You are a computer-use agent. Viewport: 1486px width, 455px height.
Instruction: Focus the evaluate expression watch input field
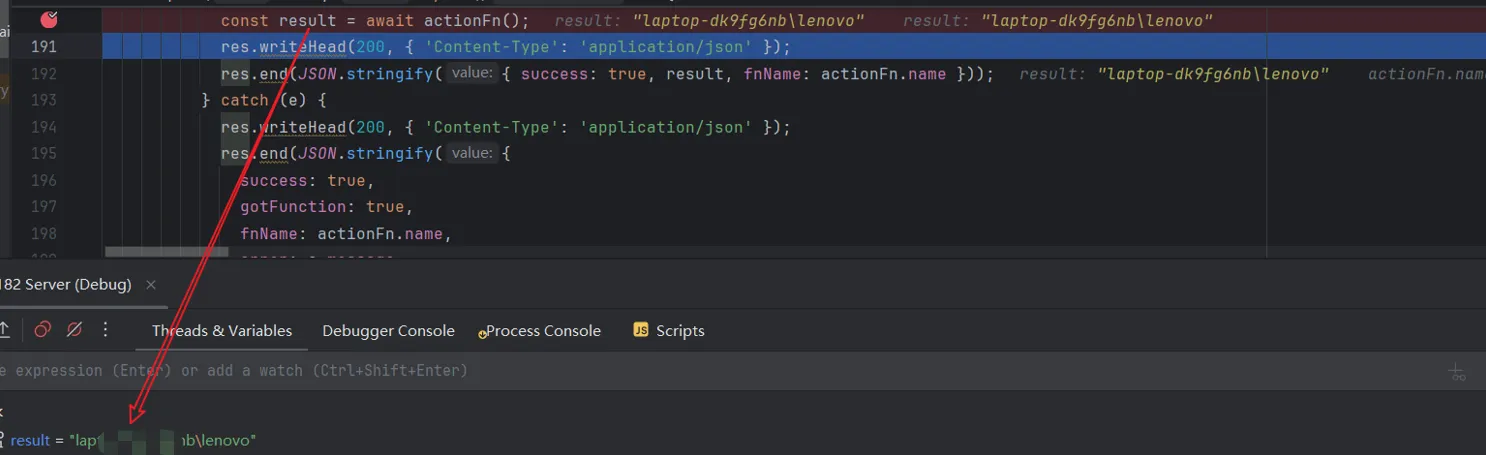pos(720,371)
